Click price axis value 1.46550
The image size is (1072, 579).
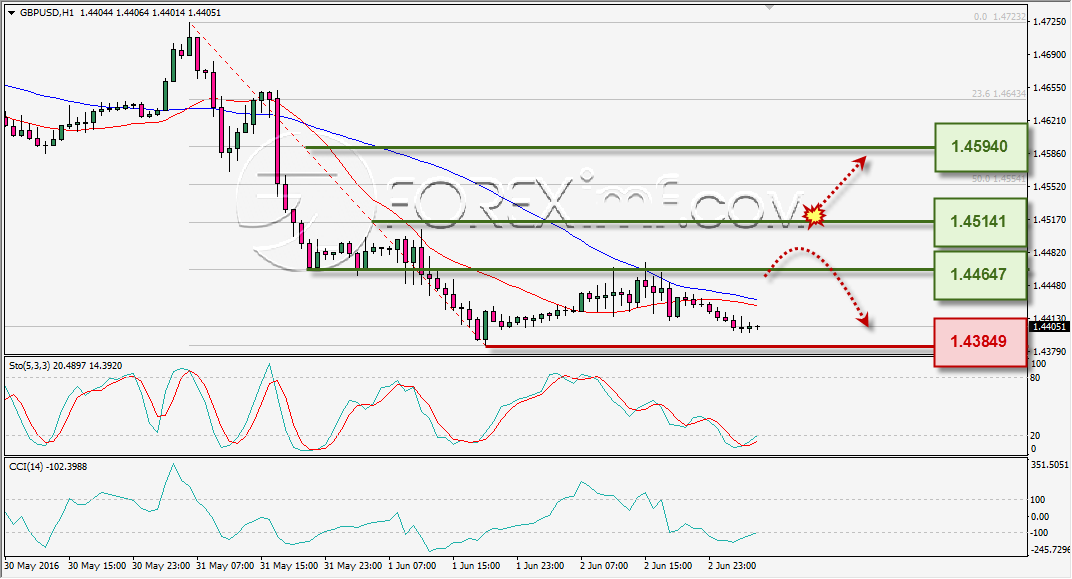tap(1049, 87)
